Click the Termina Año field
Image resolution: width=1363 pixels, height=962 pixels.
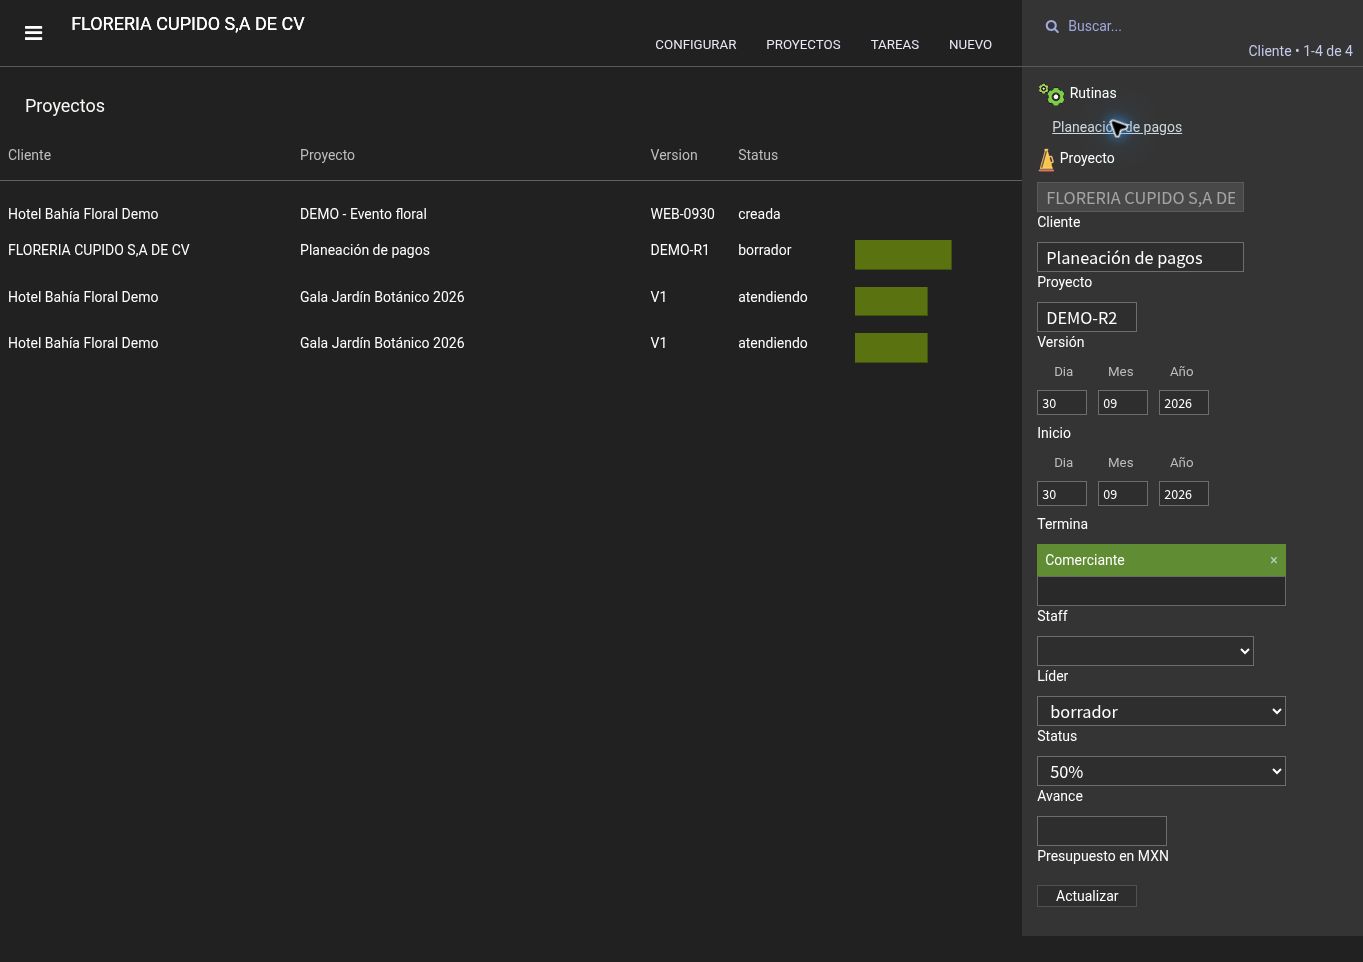1184,494
